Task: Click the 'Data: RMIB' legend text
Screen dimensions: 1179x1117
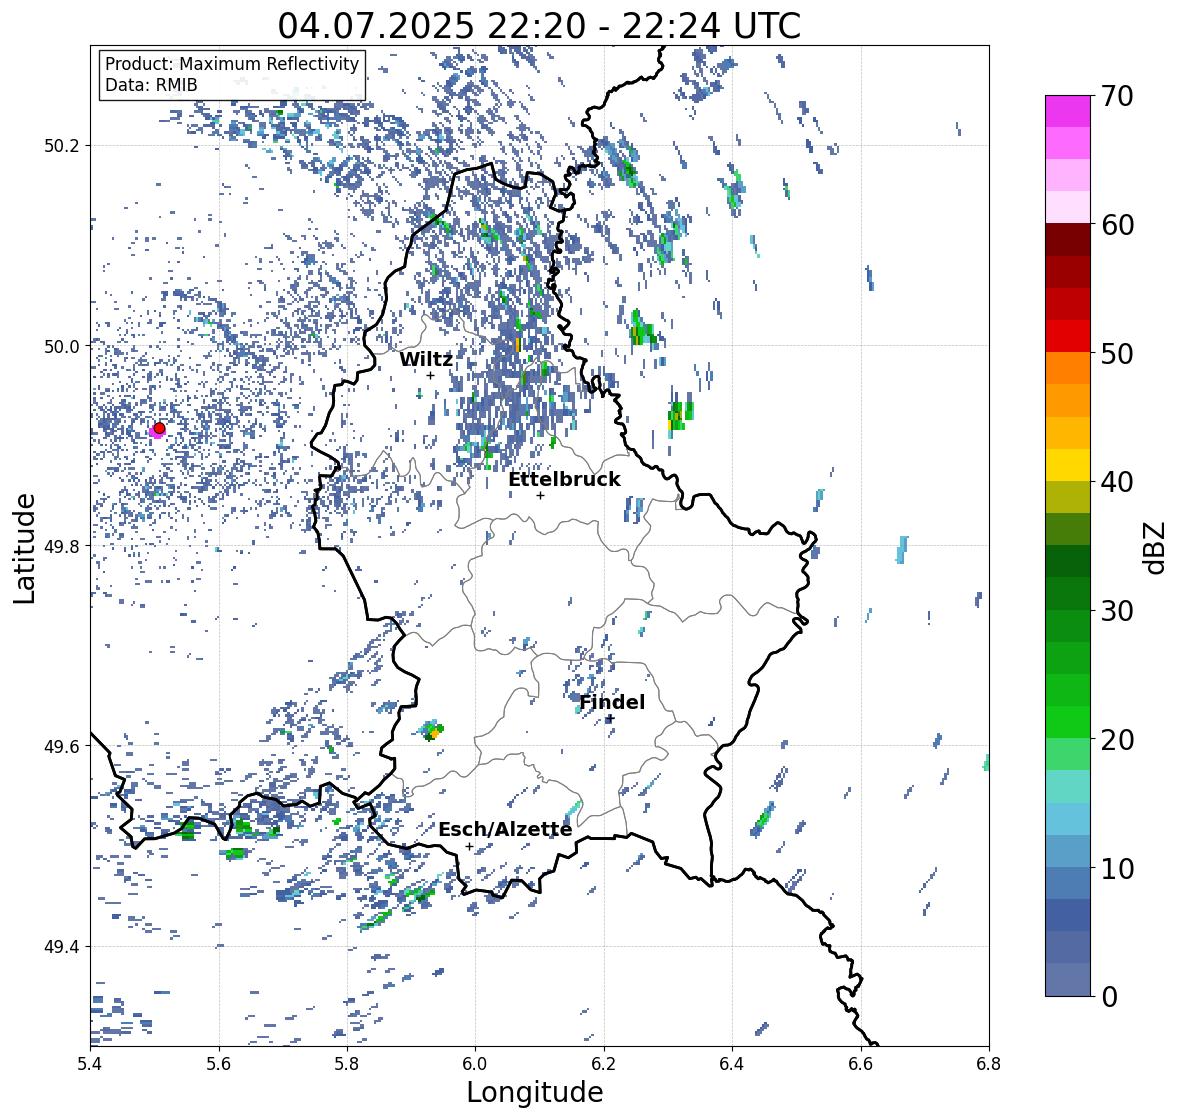Action: 151,85
